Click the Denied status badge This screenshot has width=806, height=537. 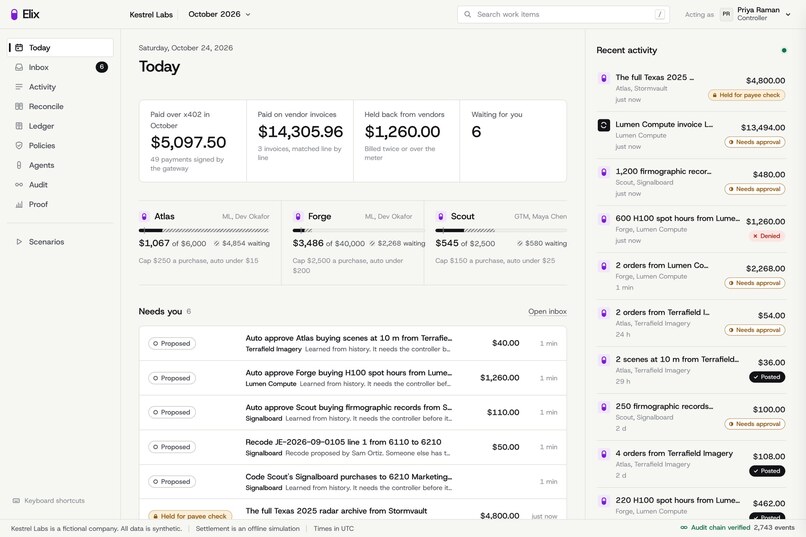coord(766,236)
